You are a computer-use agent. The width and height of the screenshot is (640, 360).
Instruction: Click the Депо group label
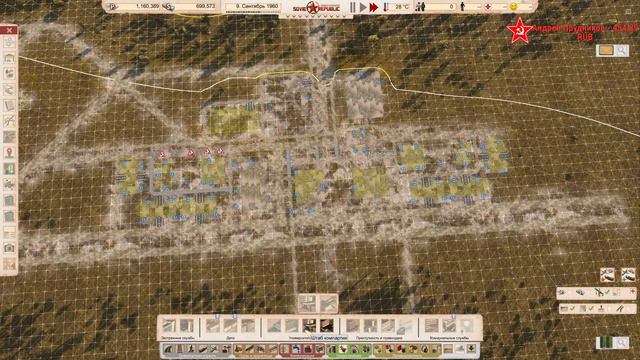230,338
